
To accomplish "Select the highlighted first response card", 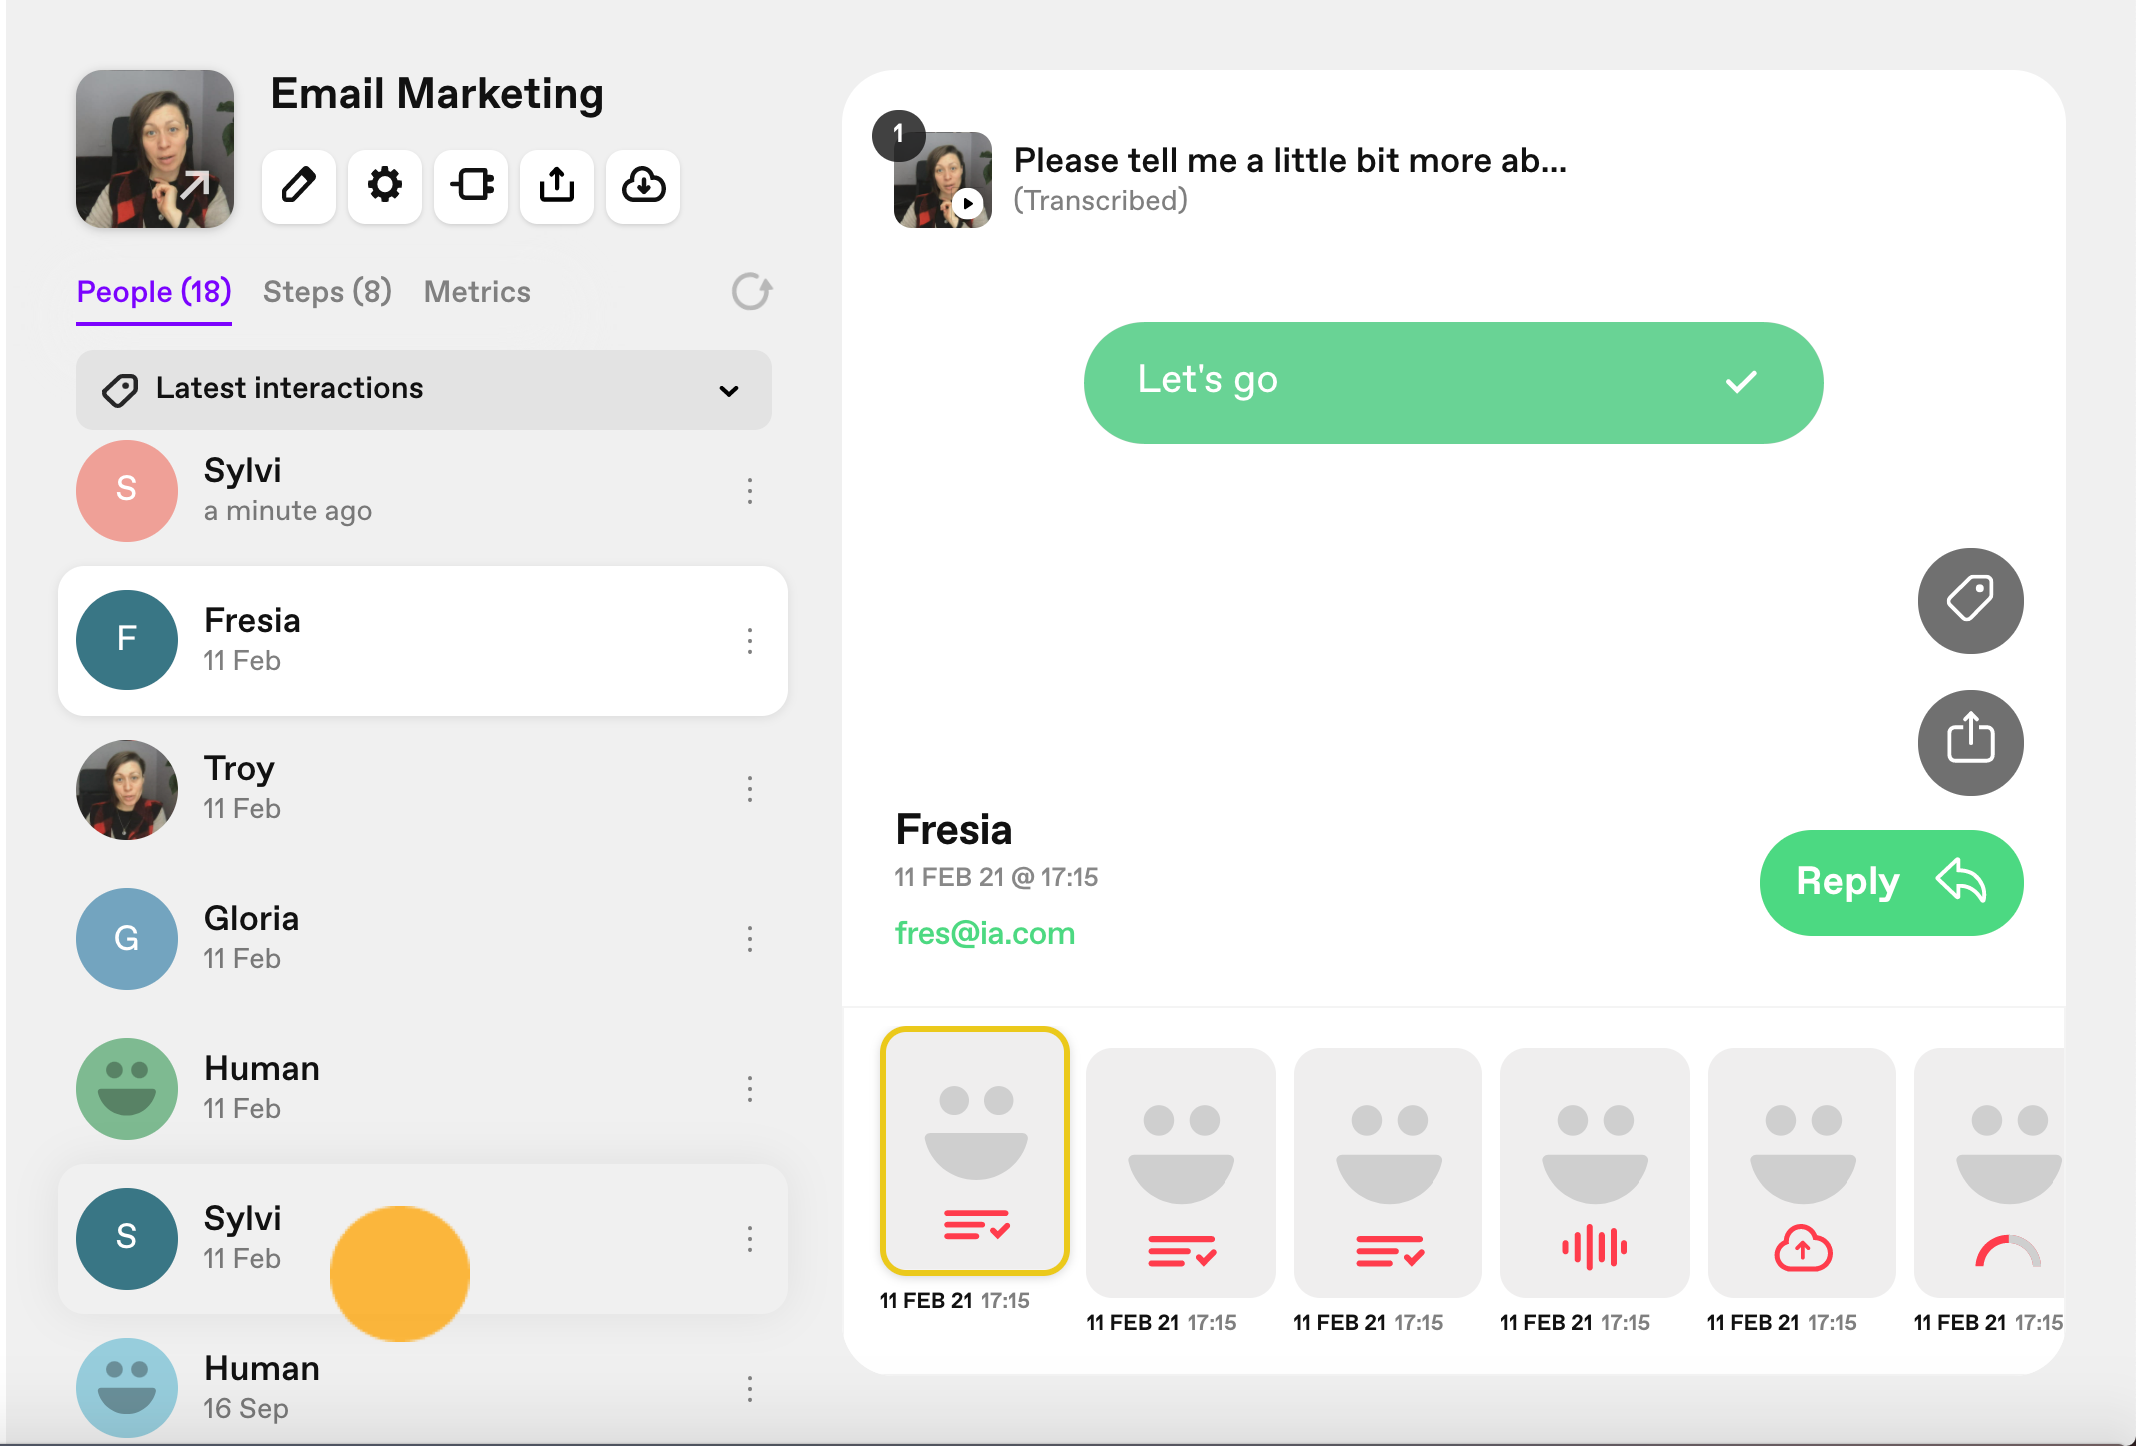I will point(975,1151).
